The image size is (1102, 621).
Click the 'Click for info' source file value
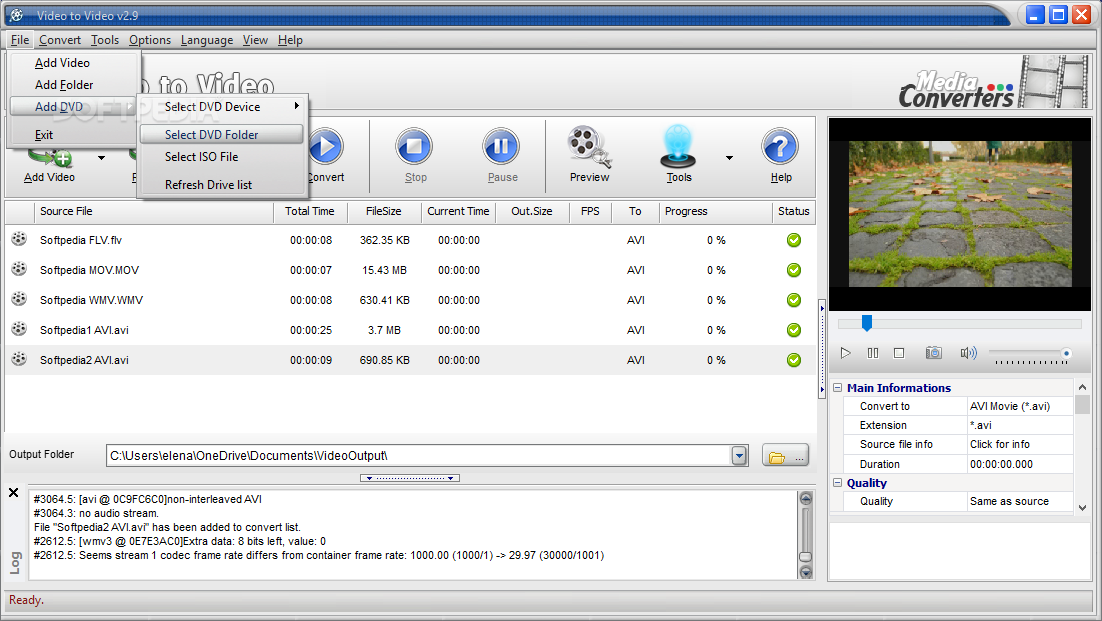coord(999,444)
